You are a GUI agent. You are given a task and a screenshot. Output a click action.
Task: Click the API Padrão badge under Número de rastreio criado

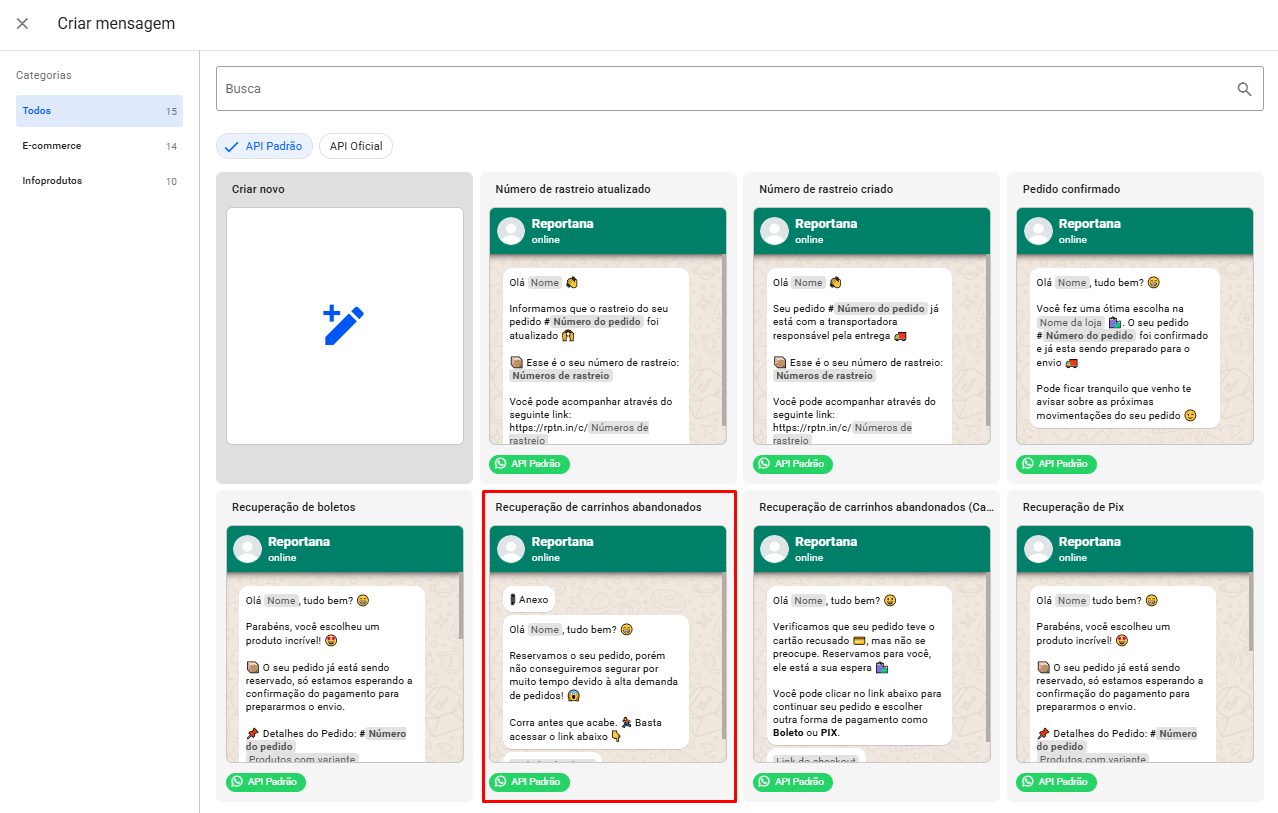click(793, 464)
